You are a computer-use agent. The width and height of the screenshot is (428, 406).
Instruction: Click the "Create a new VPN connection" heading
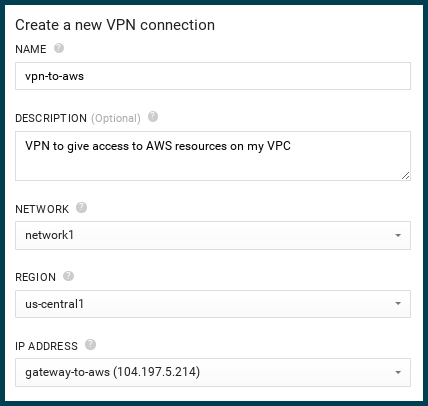[x=115, y=25]
